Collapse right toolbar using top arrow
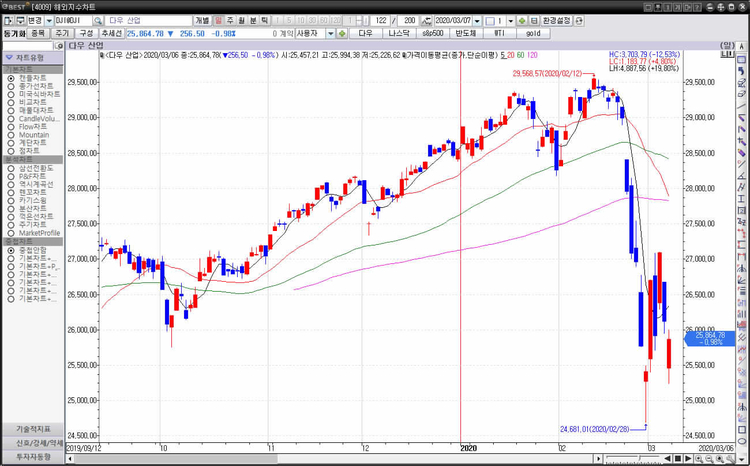Screen dimensions: 750x466 (741, 46)
